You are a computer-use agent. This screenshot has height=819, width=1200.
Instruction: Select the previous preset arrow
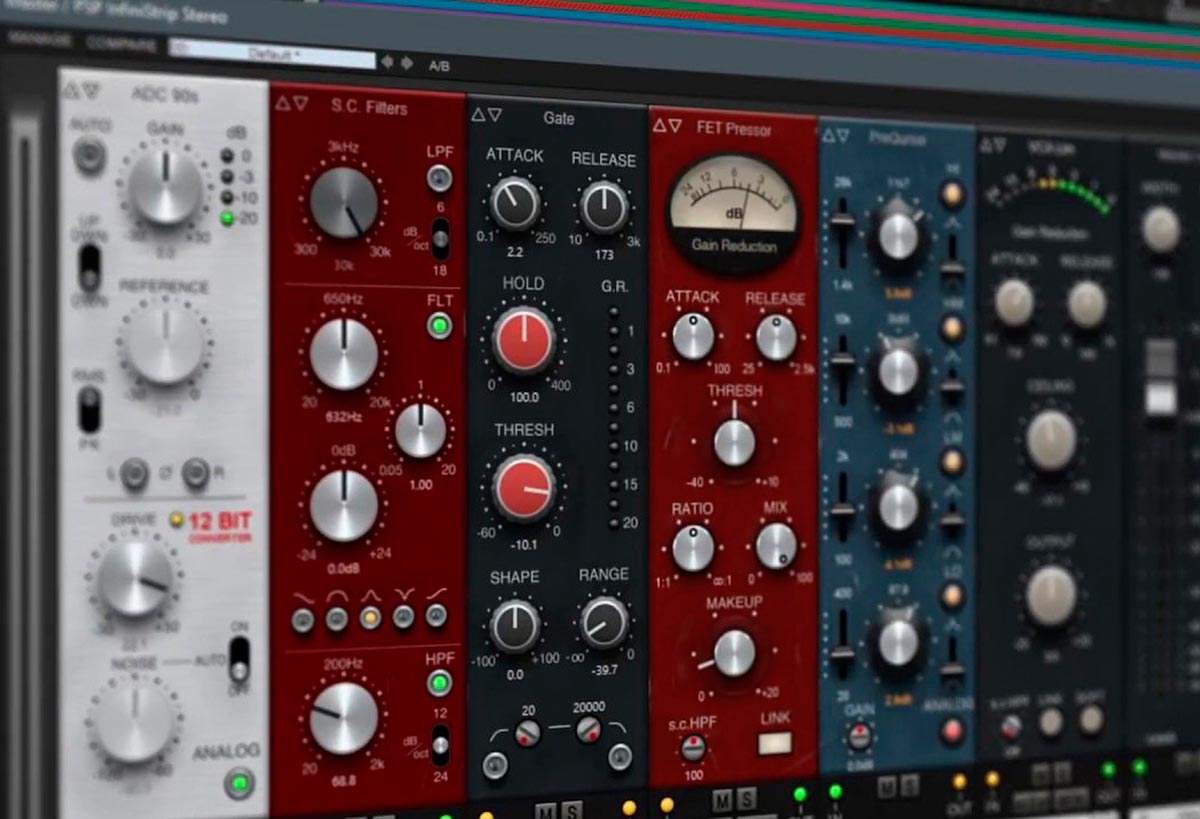pos(387,62)
